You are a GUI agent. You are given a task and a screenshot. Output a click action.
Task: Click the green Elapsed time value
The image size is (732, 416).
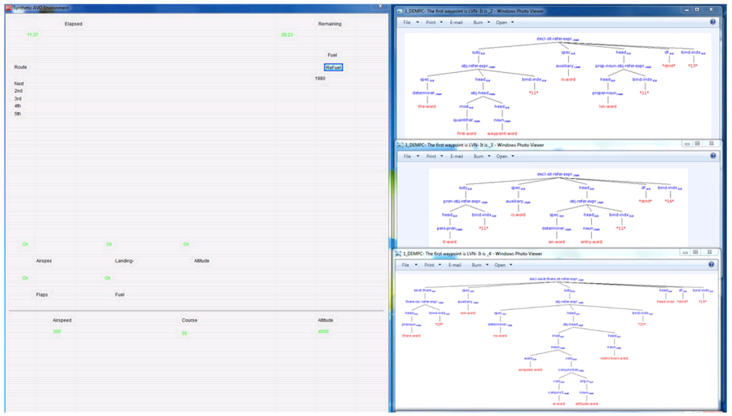(33, 34)
